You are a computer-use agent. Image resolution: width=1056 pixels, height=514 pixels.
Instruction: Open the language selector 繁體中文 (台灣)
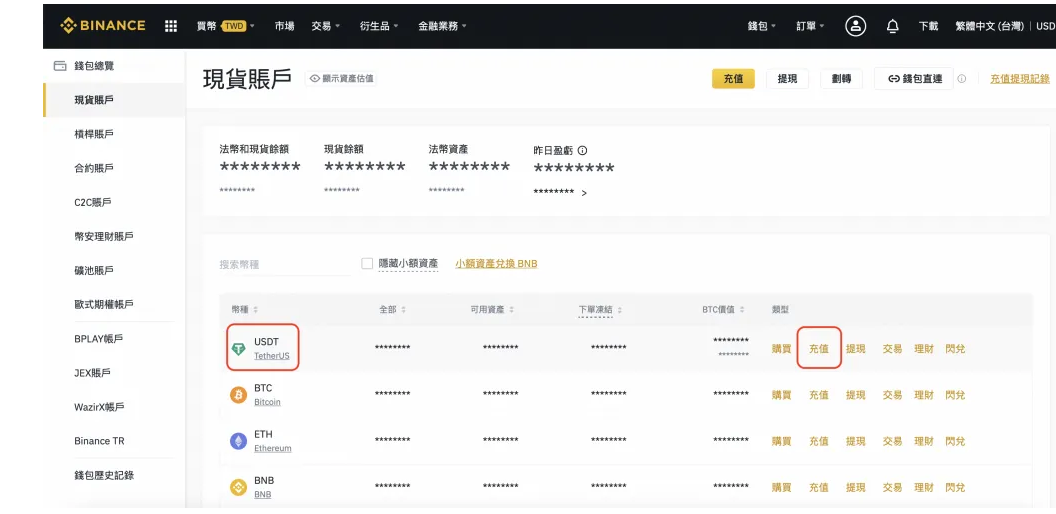click(989, 26)
